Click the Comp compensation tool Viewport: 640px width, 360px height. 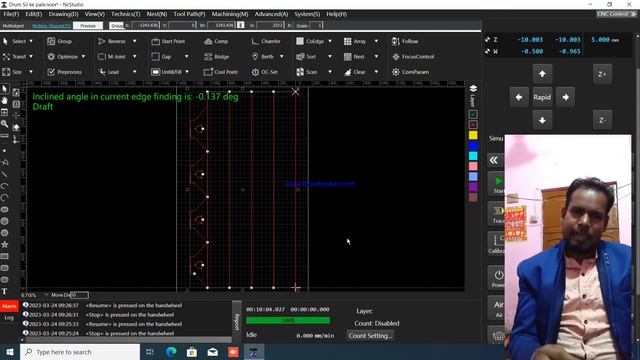tap(216, 41)
